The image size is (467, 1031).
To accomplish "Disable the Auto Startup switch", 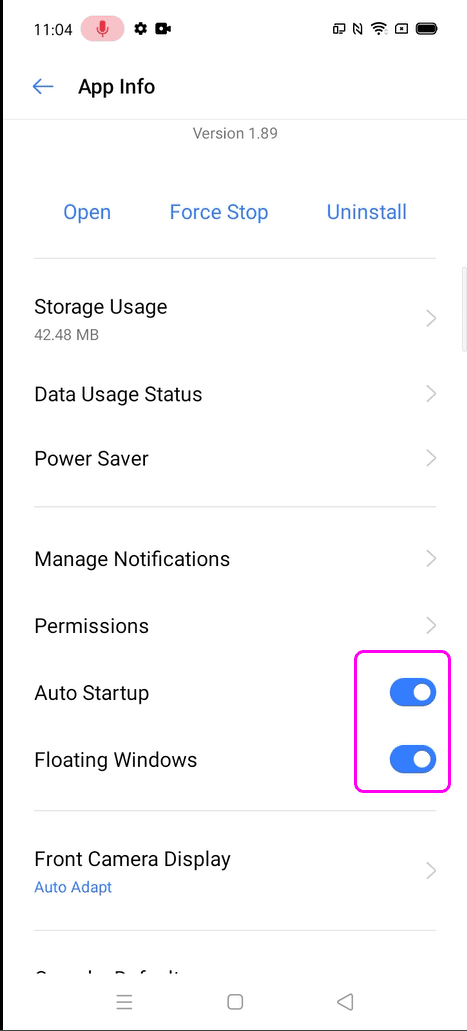I will point(412,692).
